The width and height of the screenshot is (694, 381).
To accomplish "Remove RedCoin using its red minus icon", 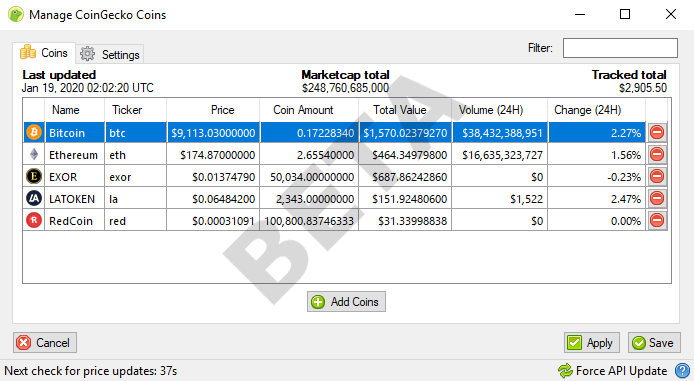I will 657,220.
